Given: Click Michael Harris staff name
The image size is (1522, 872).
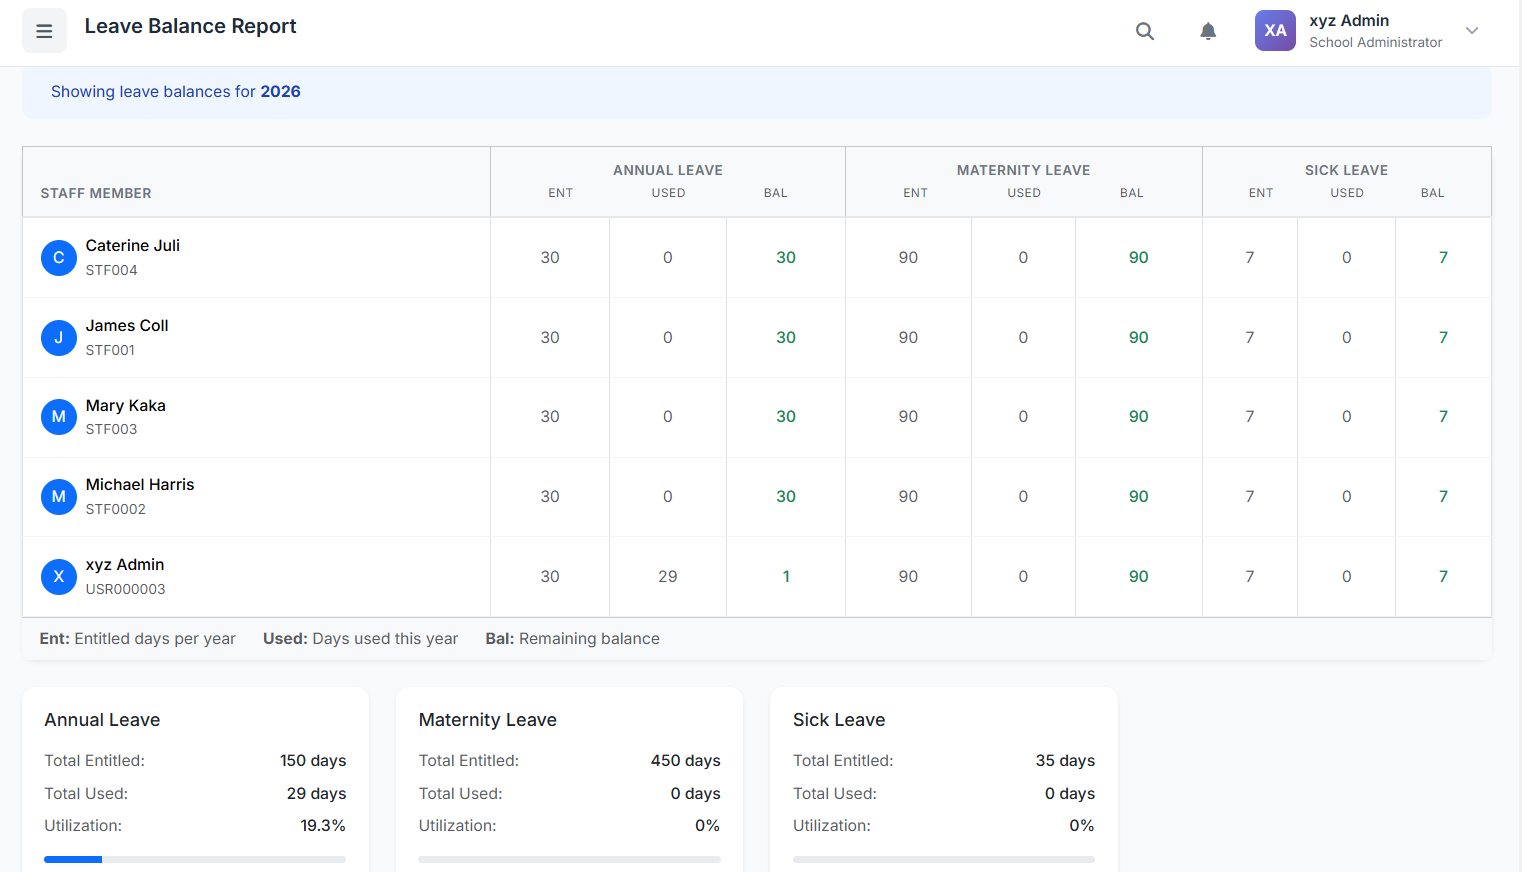Looking at the screenshot, I should point(140,485).
